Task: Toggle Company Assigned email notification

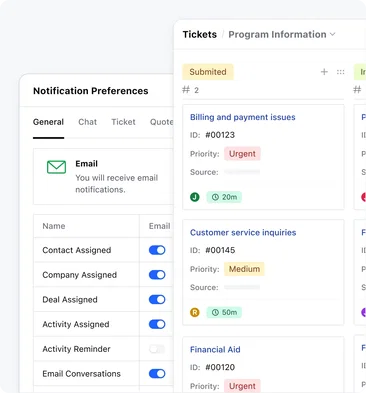Action: (157, 275)
